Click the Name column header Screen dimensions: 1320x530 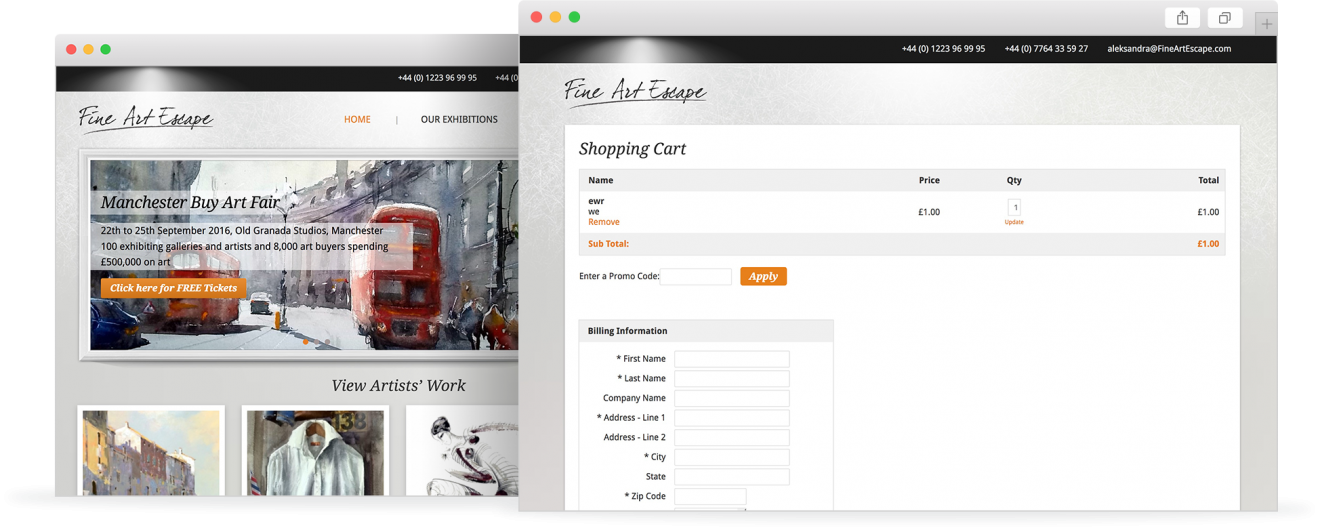coord(600,180)
